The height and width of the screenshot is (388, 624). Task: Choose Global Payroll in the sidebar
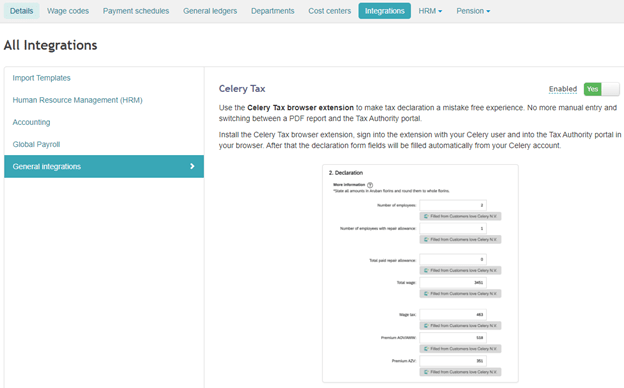[x=36, y=144]
